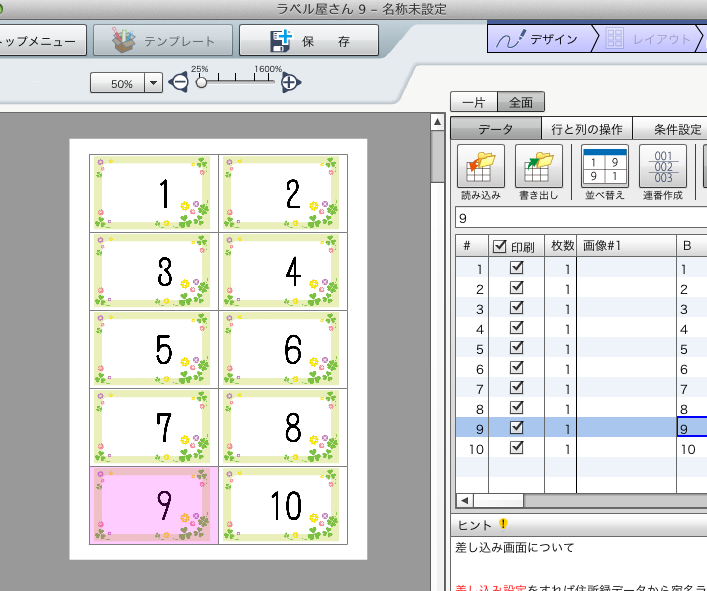Switch to 条件設定 tab
Image resolution: width=707 pixels, height=591 pixels.
[675, 128]
